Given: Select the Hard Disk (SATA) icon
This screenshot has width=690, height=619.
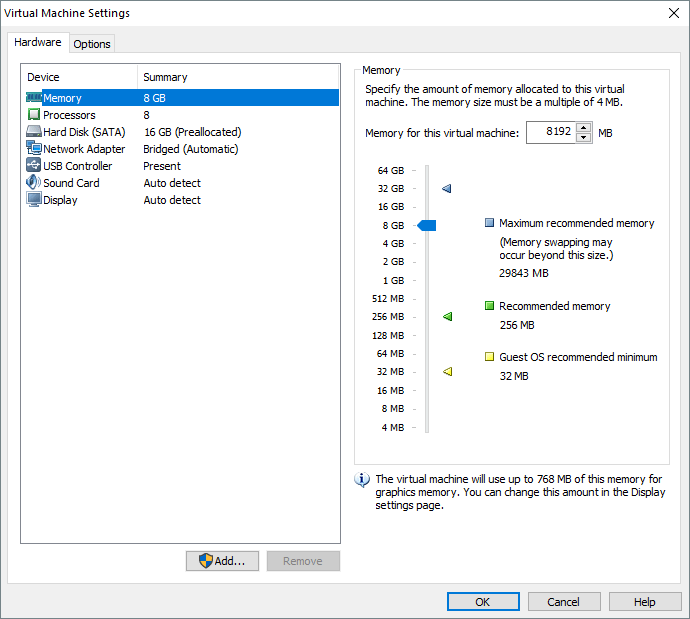Looking at the screenshot, I should click(34, 132).
